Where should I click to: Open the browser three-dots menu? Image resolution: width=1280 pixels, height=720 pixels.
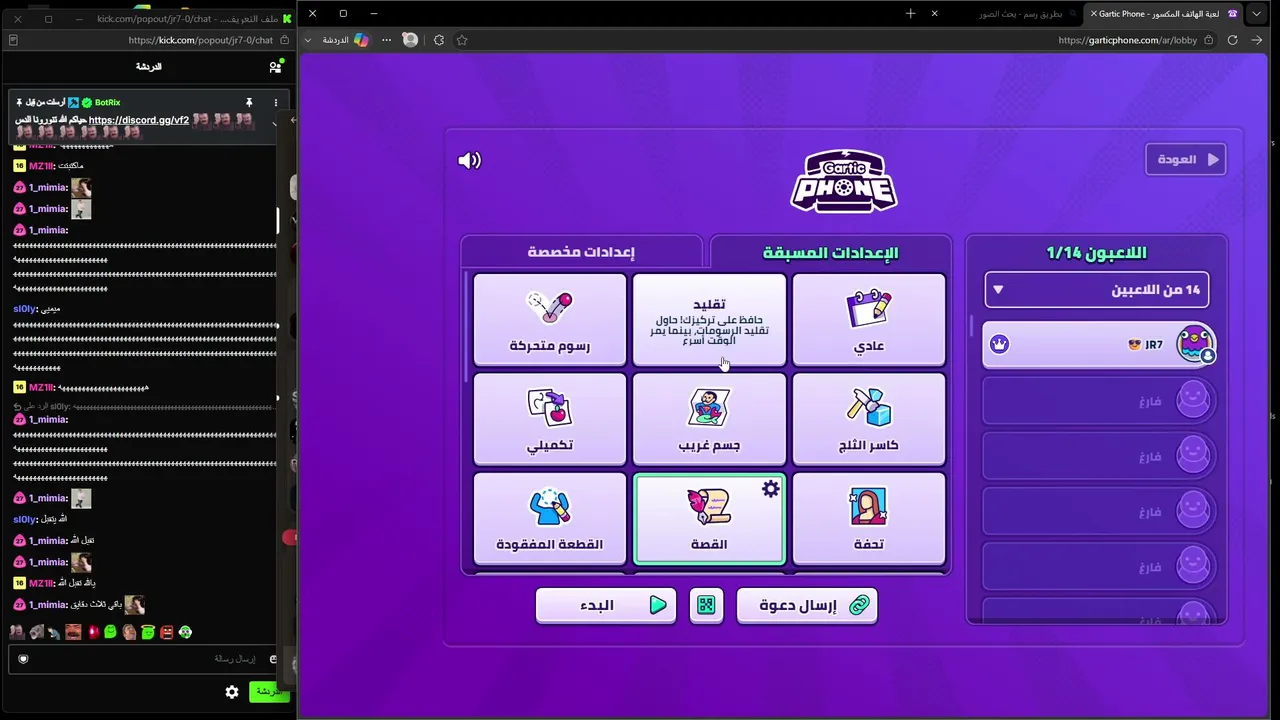(386, 40)
